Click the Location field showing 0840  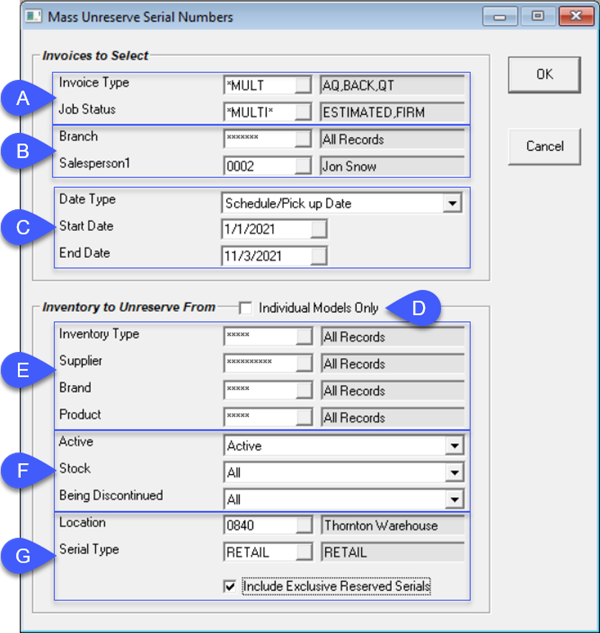260,525
